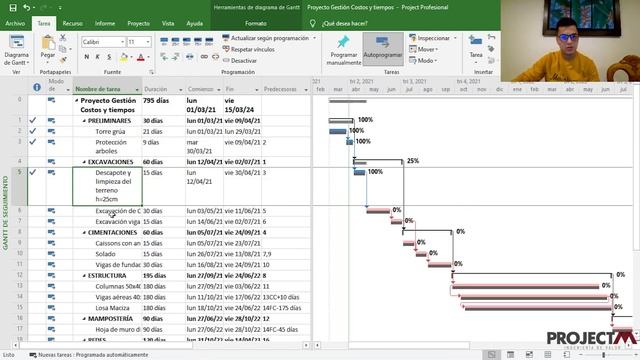Select the Losa Maciza task name
640x360 pixels.
pyautogui.click(x=112, y=308)
